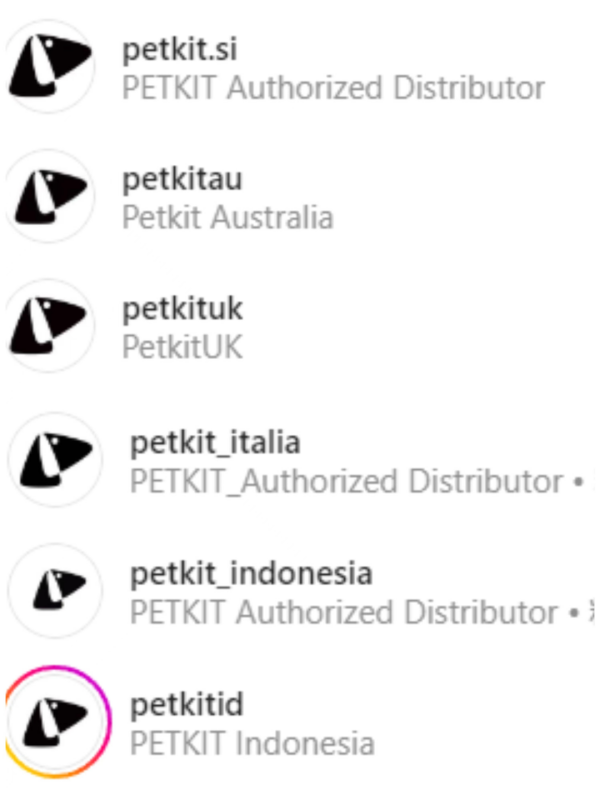Click the bullet separator after petkit_italia's distributor label

(x=578, y=483)
